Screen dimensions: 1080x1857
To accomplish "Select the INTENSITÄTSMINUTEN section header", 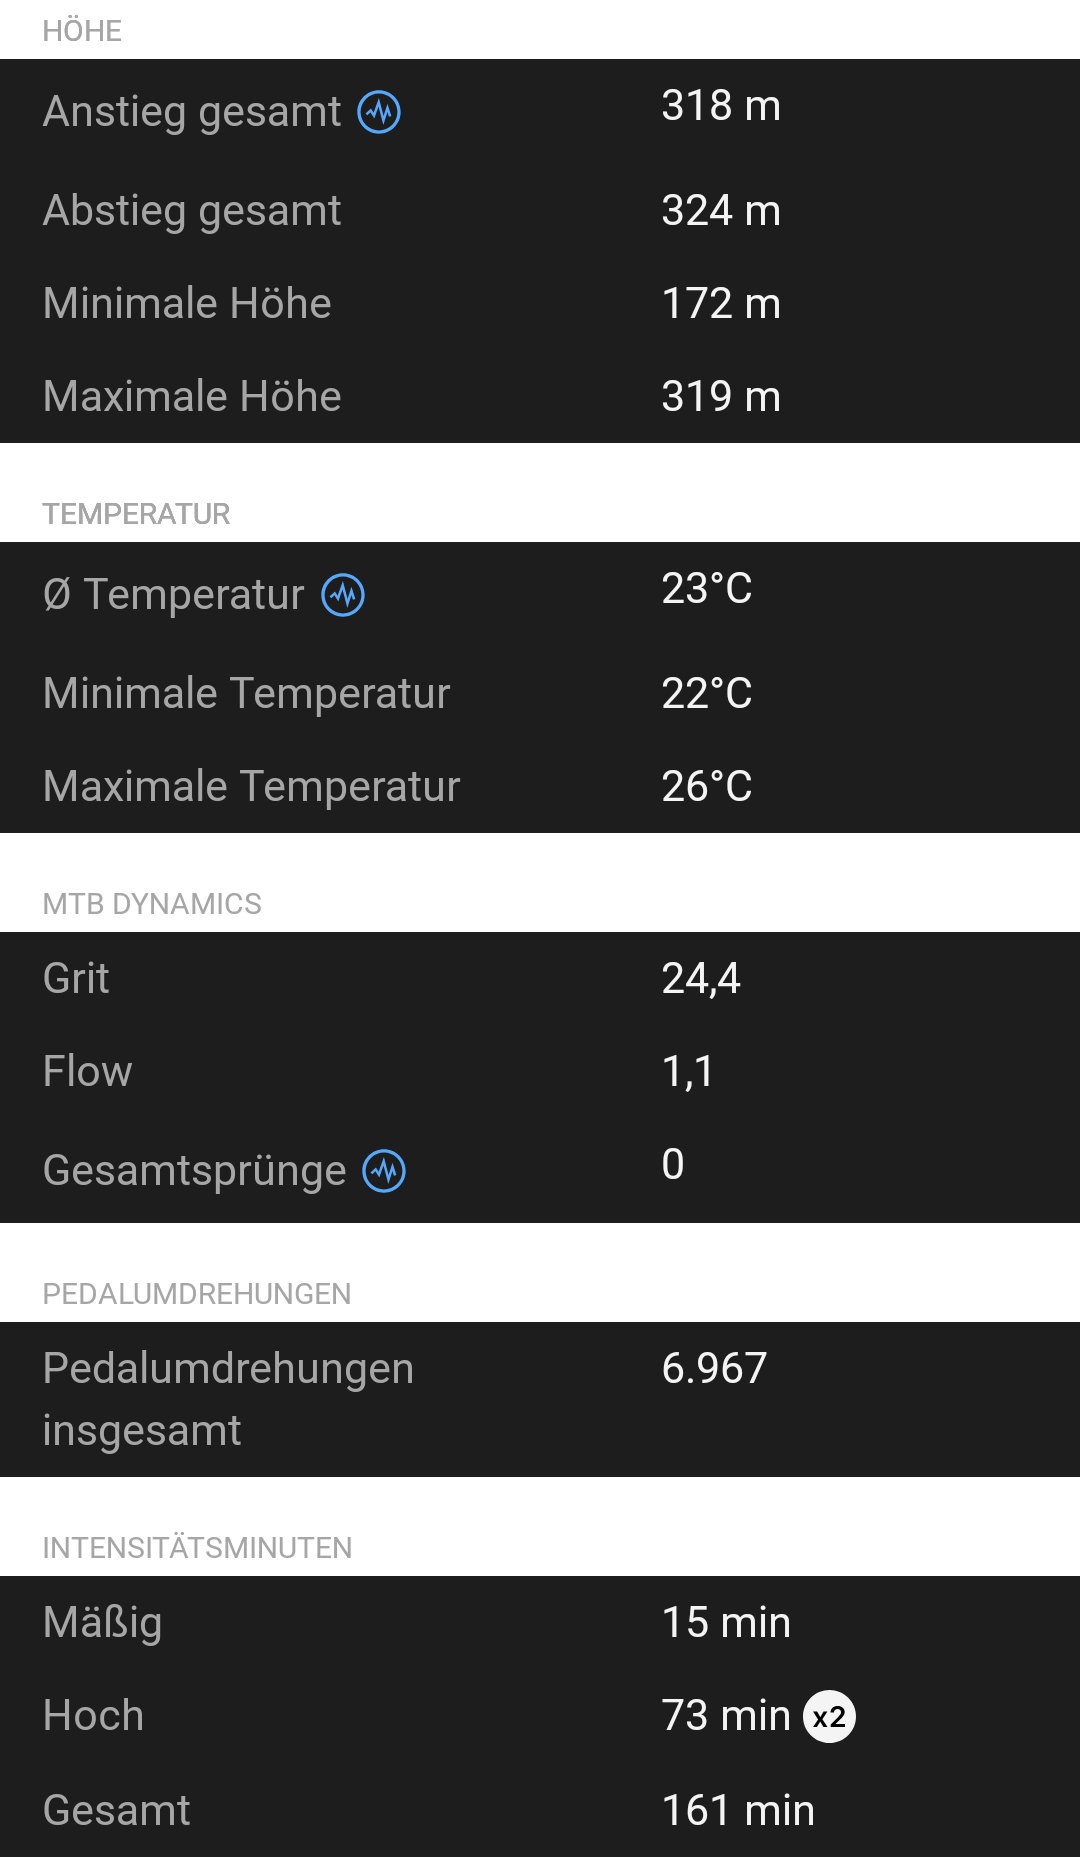I will coord(197,1548).
